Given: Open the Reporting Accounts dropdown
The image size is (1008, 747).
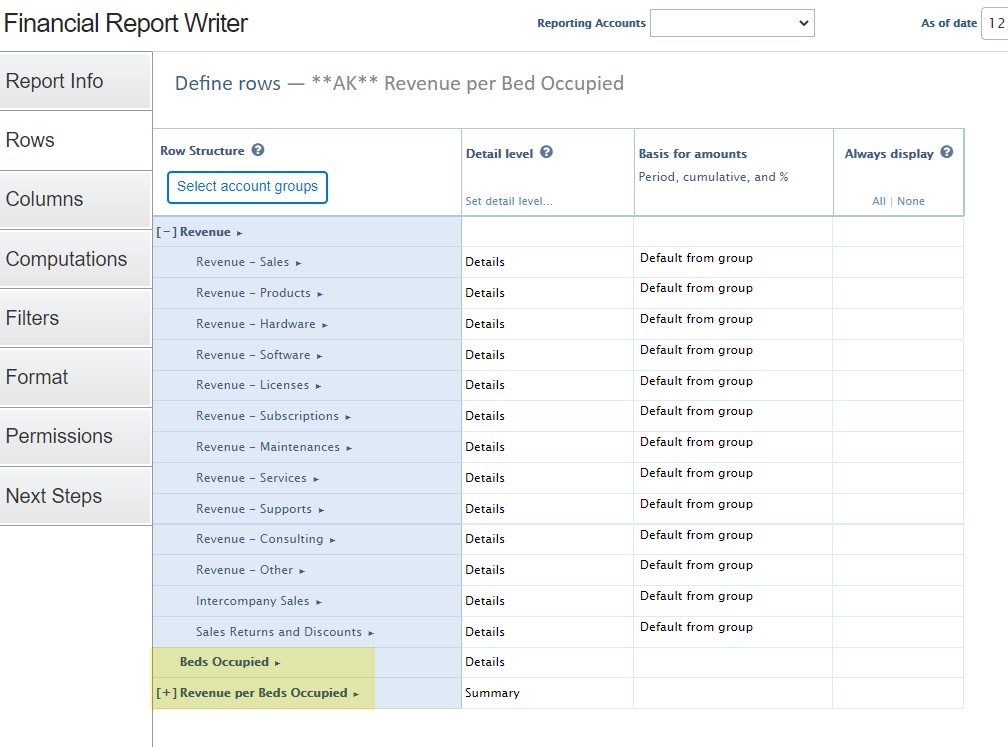Looking at the screenshot, I should [732, 23].
